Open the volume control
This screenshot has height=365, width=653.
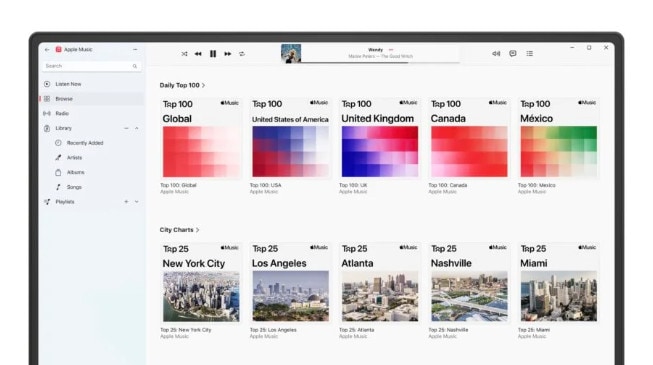(496, 53)
